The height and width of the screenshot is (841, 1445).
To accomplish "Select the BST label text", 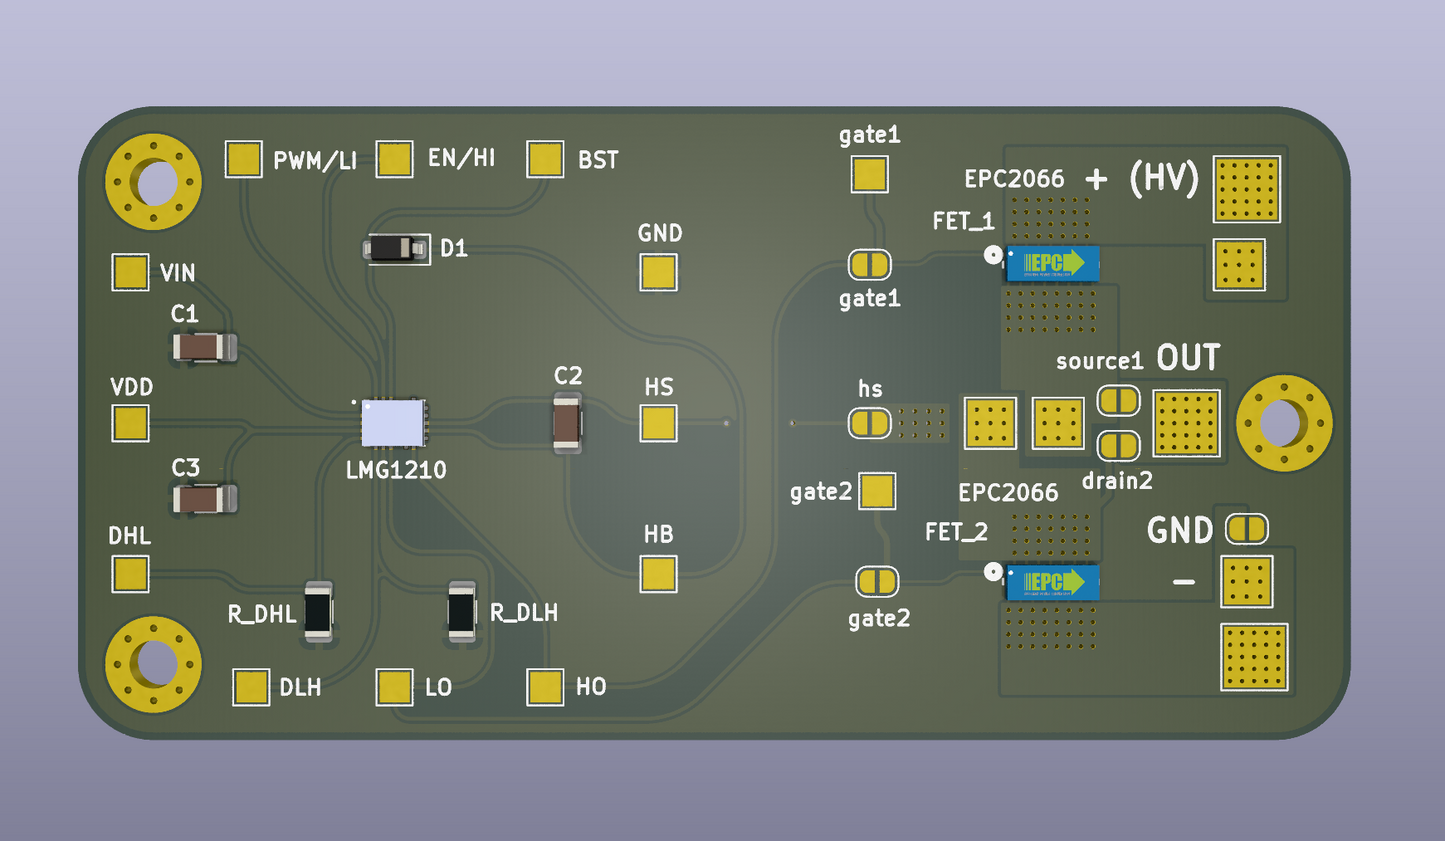I will [x=598, y=160].
